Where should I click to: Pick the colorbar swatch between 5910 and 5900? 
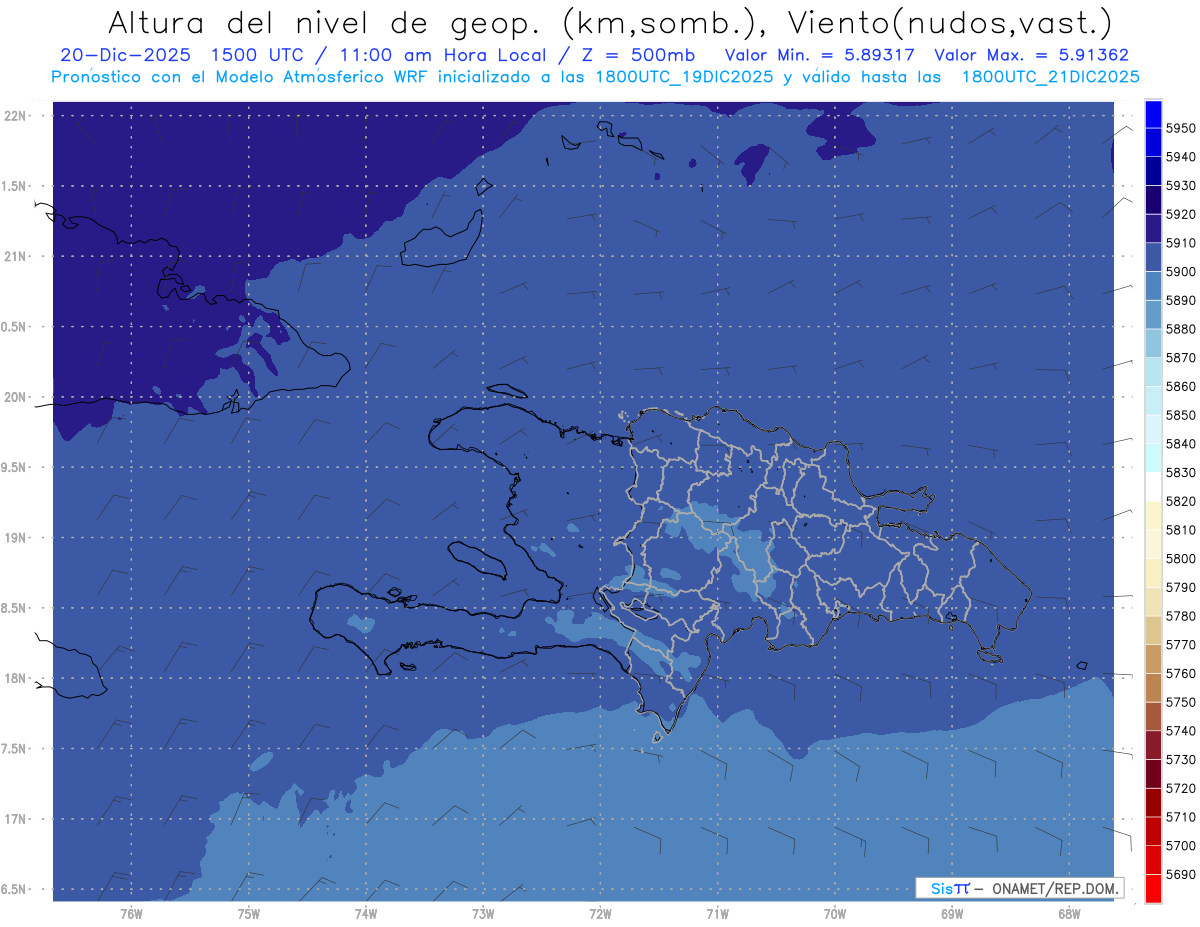coord(1153,257)
